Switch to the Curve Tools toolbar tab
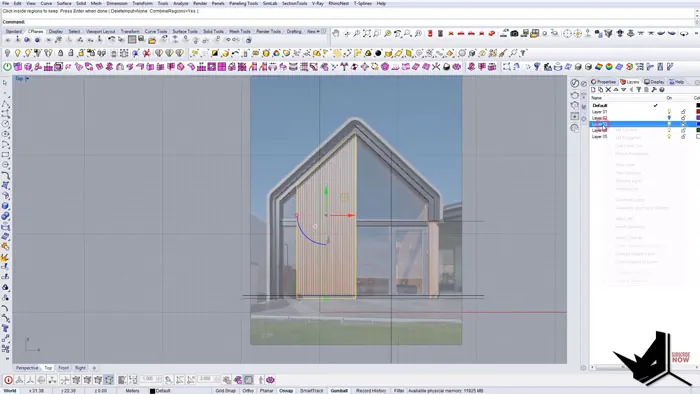700x394 pixels. [x=156, y=31]
